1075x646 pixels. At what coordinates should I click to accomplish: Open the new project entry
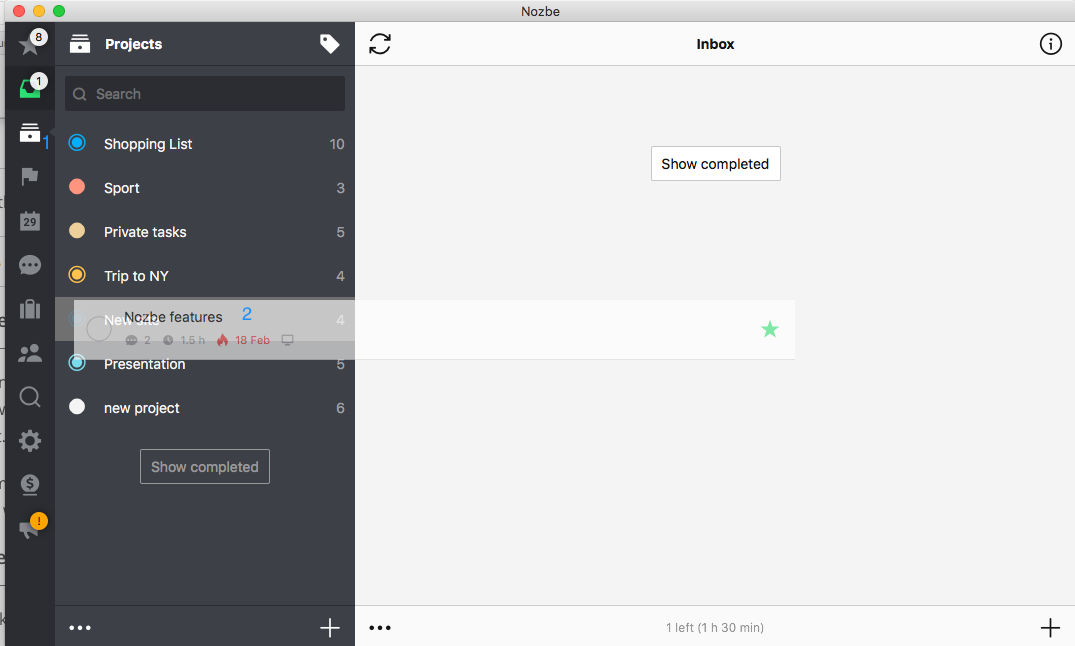tap(205, 408)
